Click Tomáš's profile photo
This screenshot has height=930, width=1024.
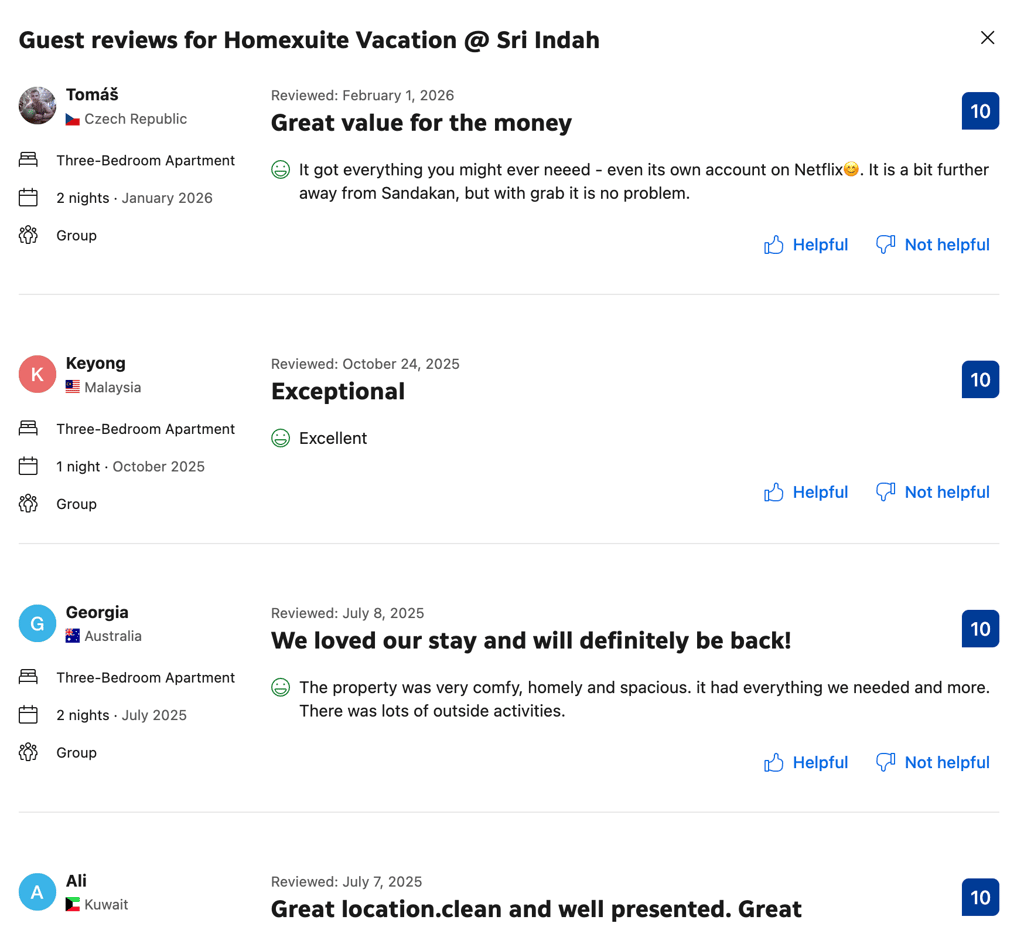pos(37,105)
